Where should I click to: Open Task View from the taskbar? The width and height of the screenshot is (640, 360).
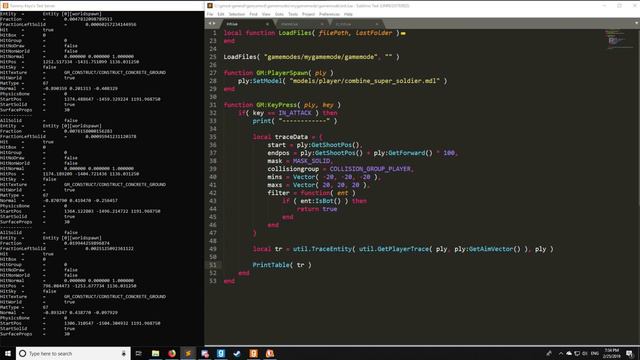point(139,353)
